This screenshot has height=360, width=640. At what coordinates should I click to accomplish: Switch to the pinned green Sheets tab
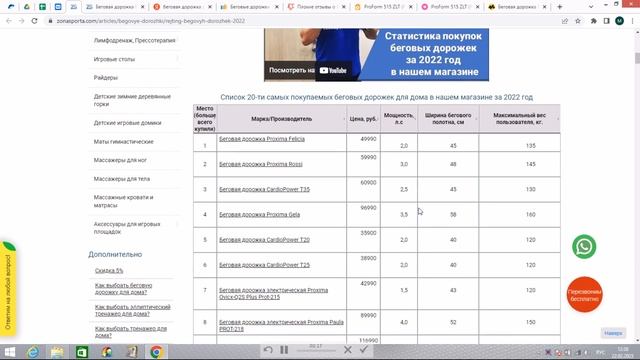point(42,7)
